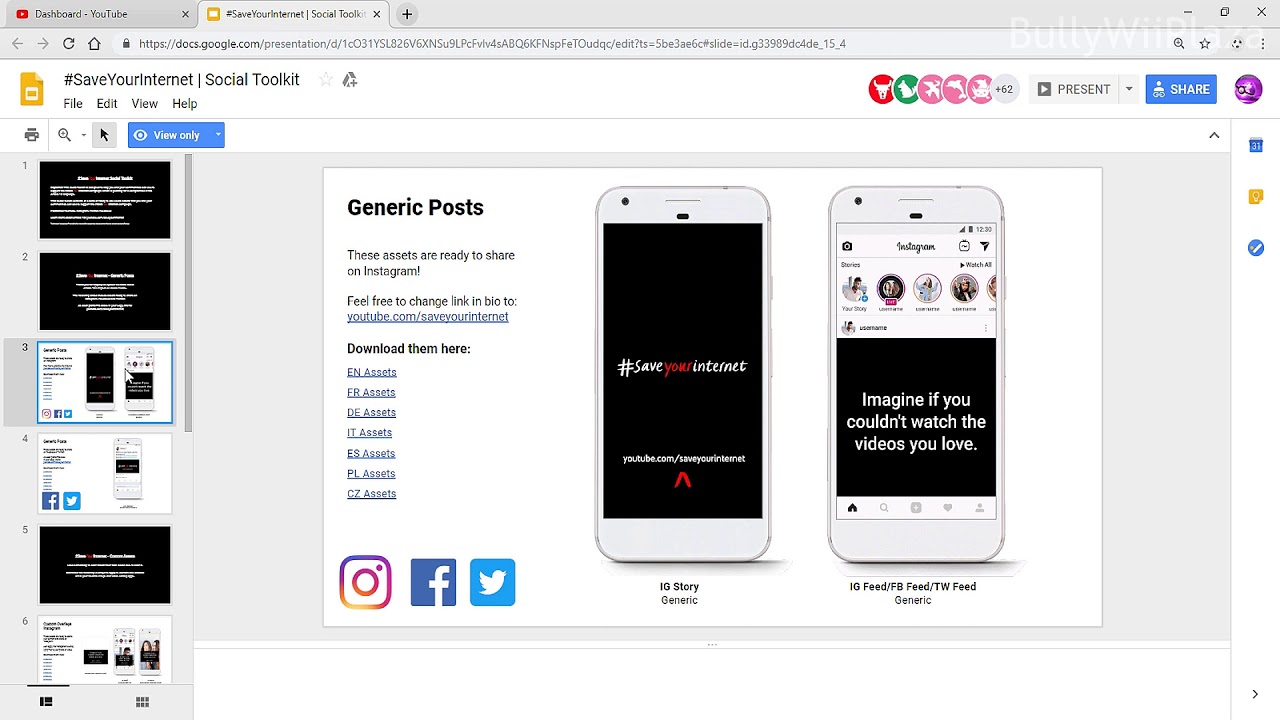Image resolution: width=1280 pixels, height=720 pixels.
Task: Open the zoom tool
Action: click(65, 135)
